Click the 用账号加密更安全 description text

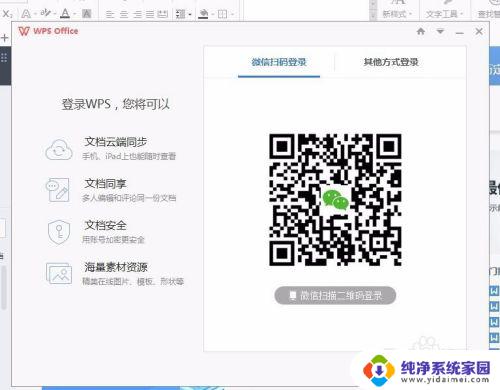113,239
